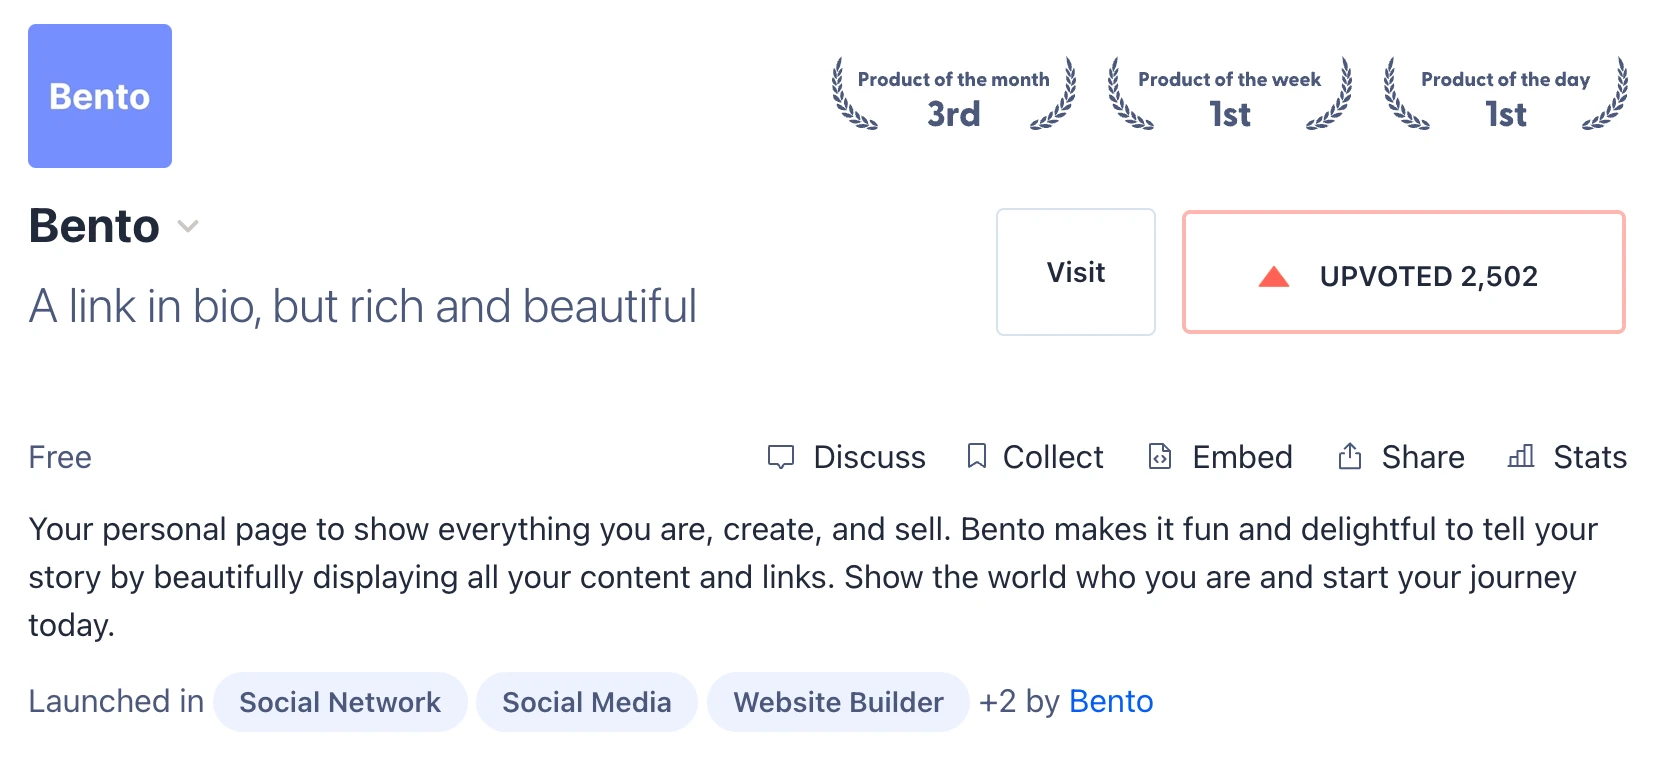Screen dimensions: 1674x760
Task: Visit the Bento website
Action: pos(1076,272)
